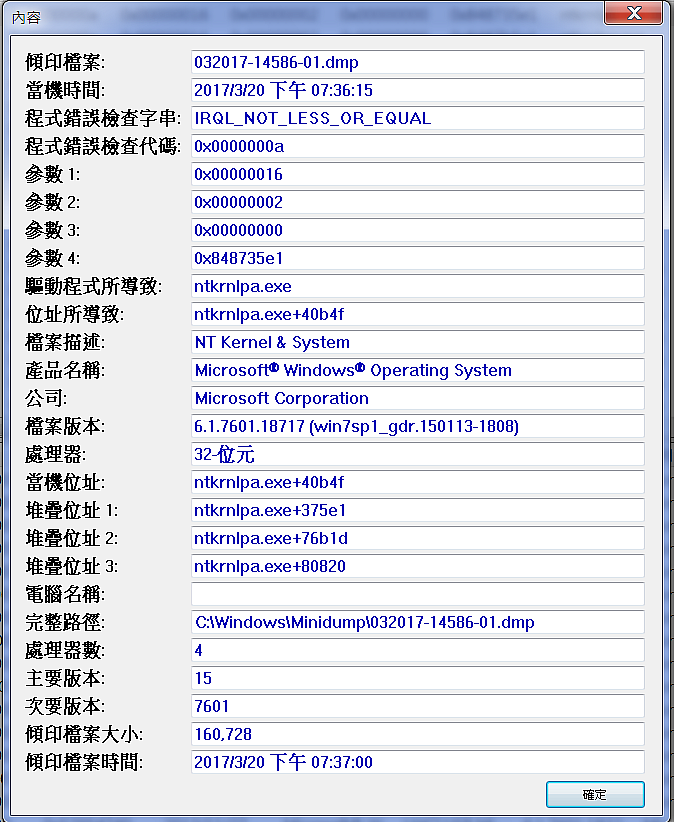Click the 檔案版本 field 6.1.7601.18717
The height and width of the screenshot is (822, 675).
pyautogui.click(x=418, y=426)
